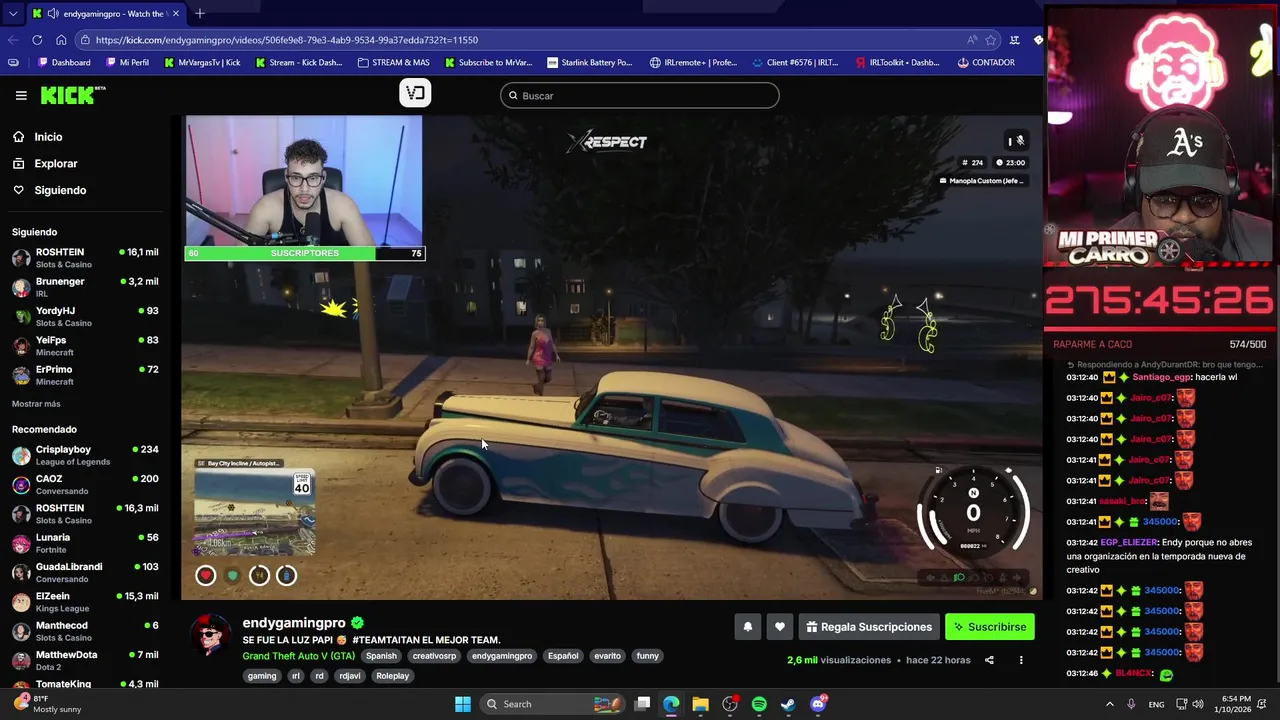Open YelFps Minecraft channel
This screenshot has width=1280, height=720.
tap(85, 346)
